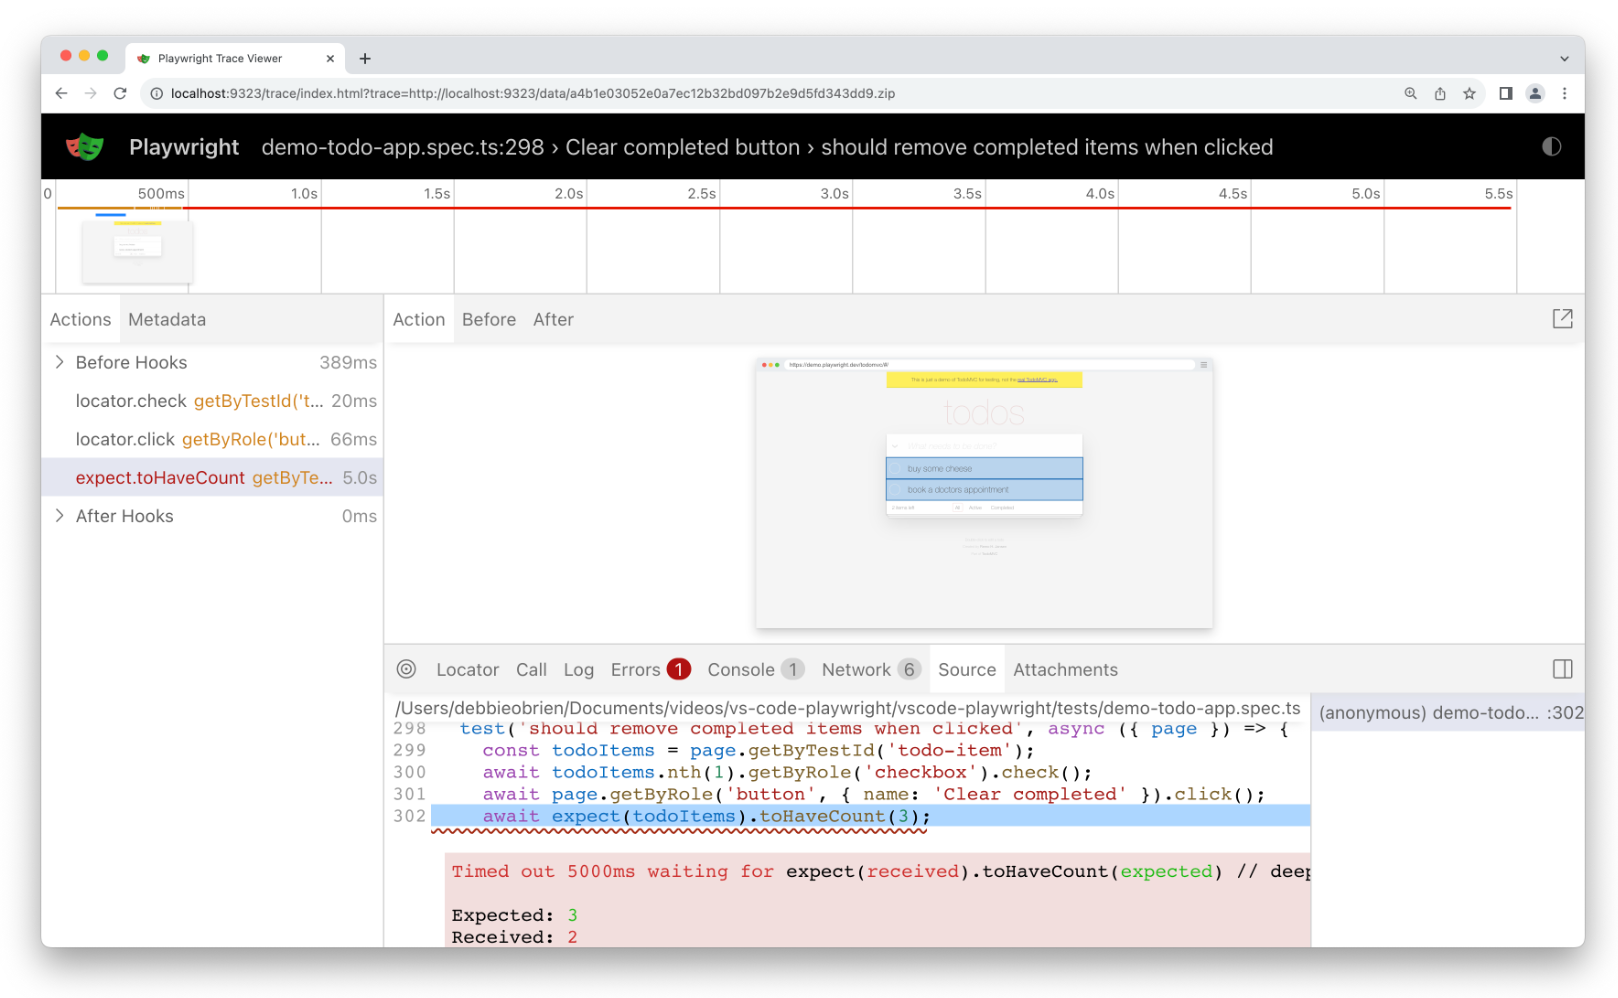
Task: Open the tab search chevron
Action: click(1564, 58)
